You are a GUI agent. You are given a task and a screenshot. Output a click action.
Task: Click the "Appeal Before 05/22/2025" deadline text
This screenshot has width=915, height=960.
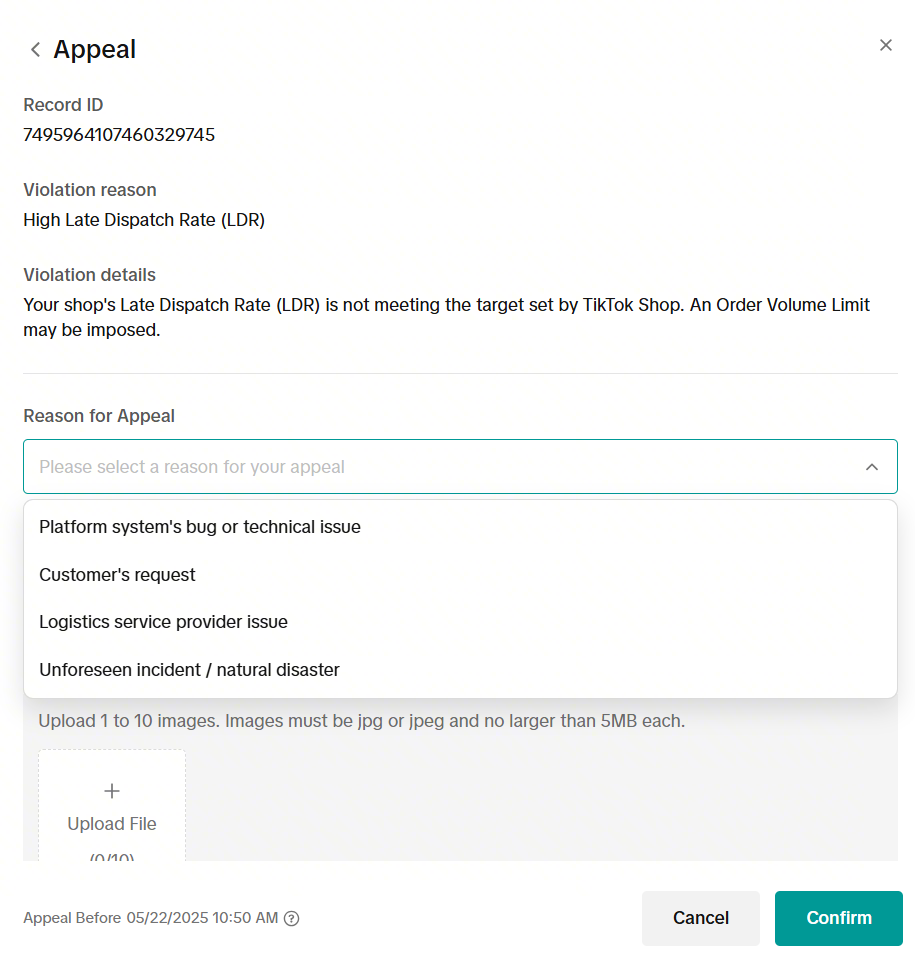pyautogui.click(x=150, y=918)
